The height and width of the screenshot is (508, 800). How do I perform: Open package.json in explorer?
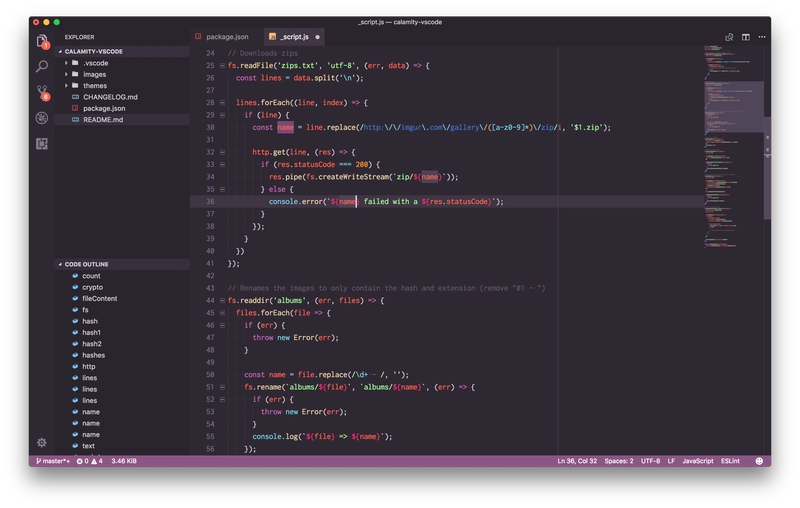122,108
